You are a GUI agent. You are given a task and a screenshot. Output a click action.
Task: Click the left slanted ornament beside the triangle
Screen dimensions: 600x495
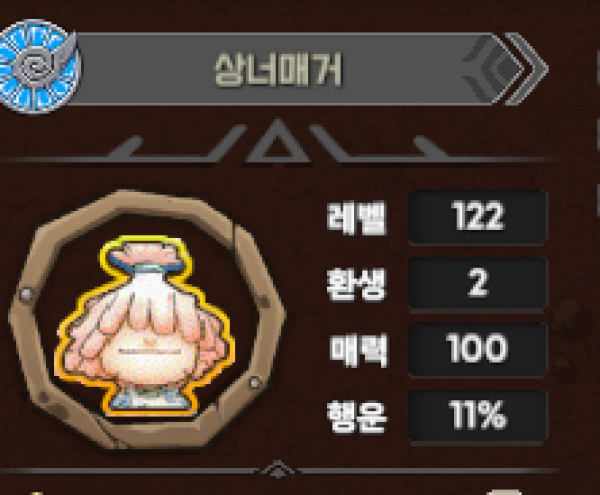pos(176,145)
